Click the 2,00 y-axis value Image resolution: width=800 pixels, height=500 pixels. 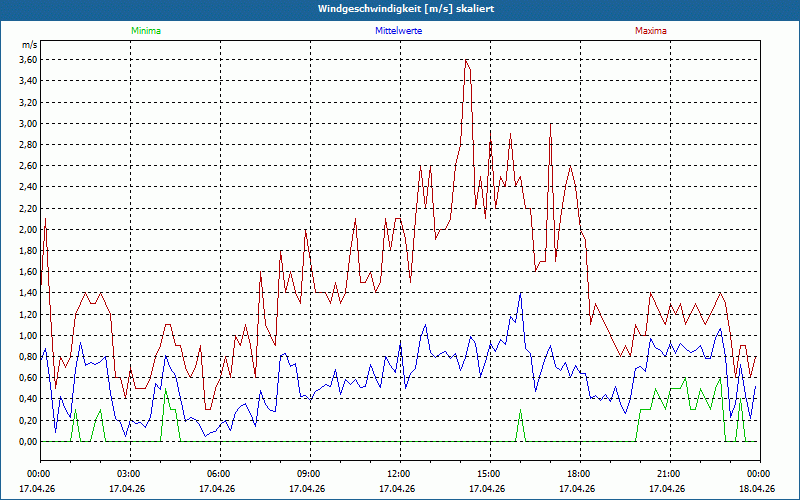(28, 230)
